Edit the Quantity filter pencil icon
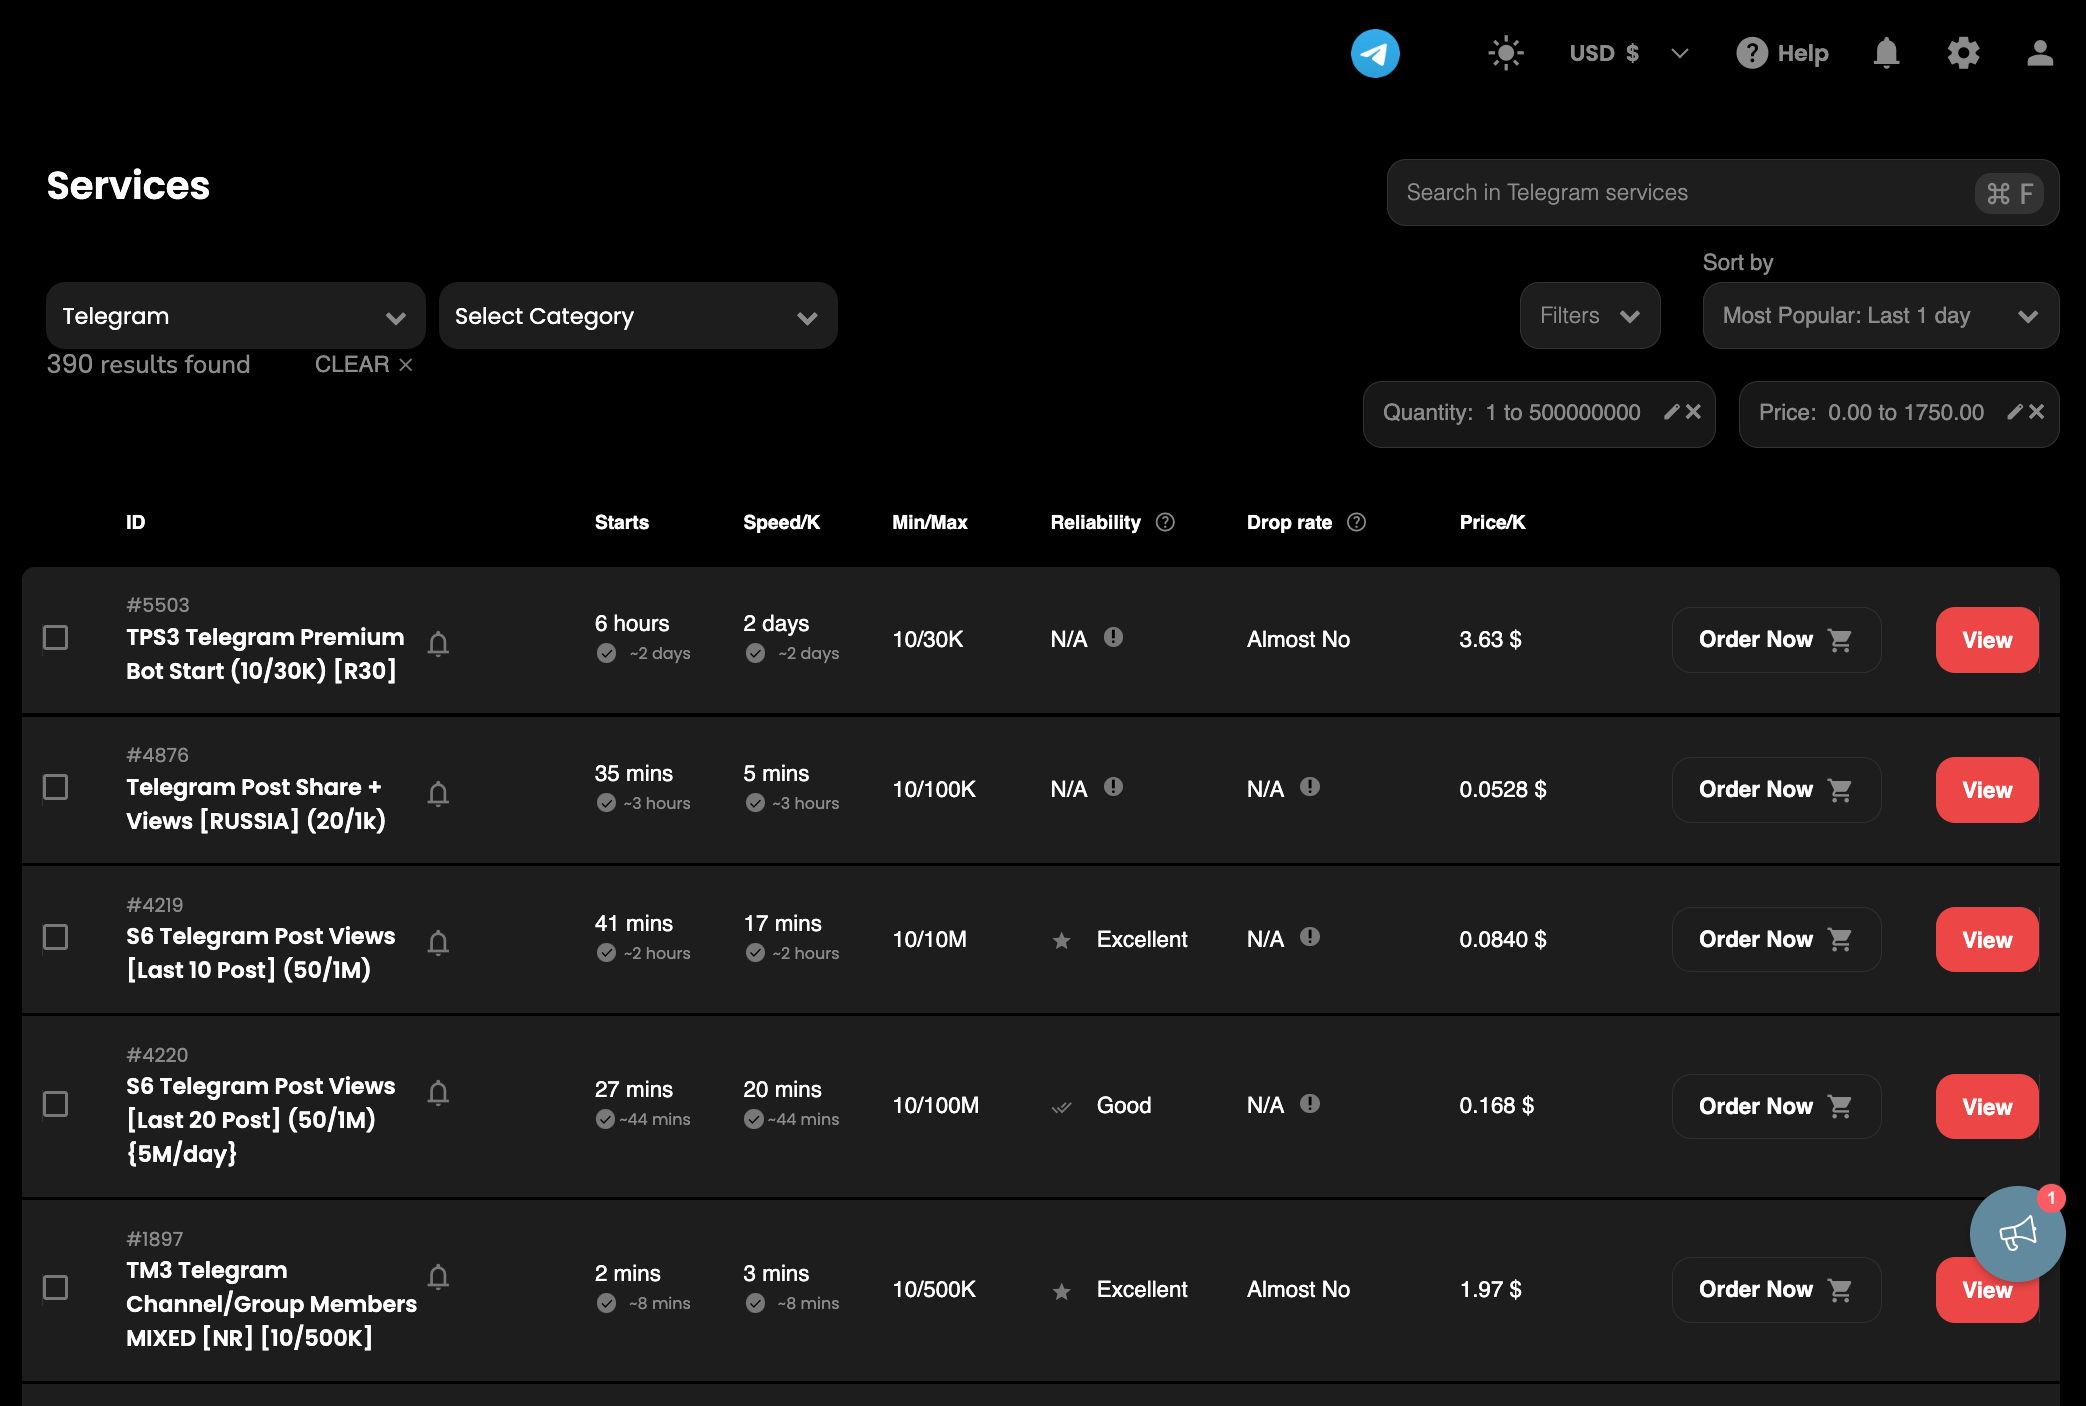Image resolution: width=2086 pixels, height=1406 pixels. pos(1671,412)
